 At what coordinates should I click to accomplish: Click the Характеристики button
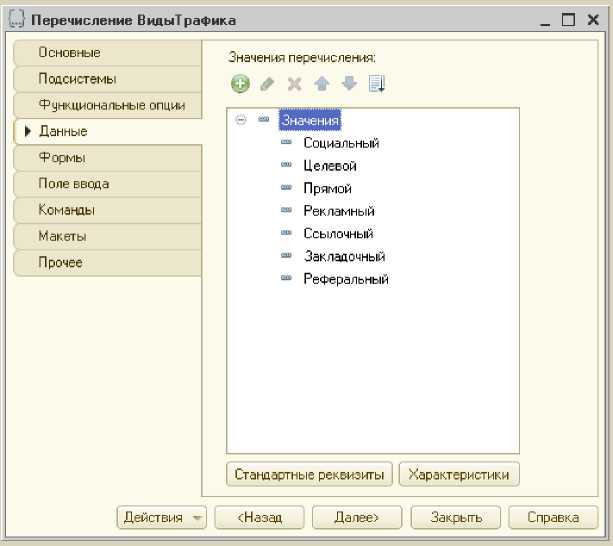(x=459, y=475)
